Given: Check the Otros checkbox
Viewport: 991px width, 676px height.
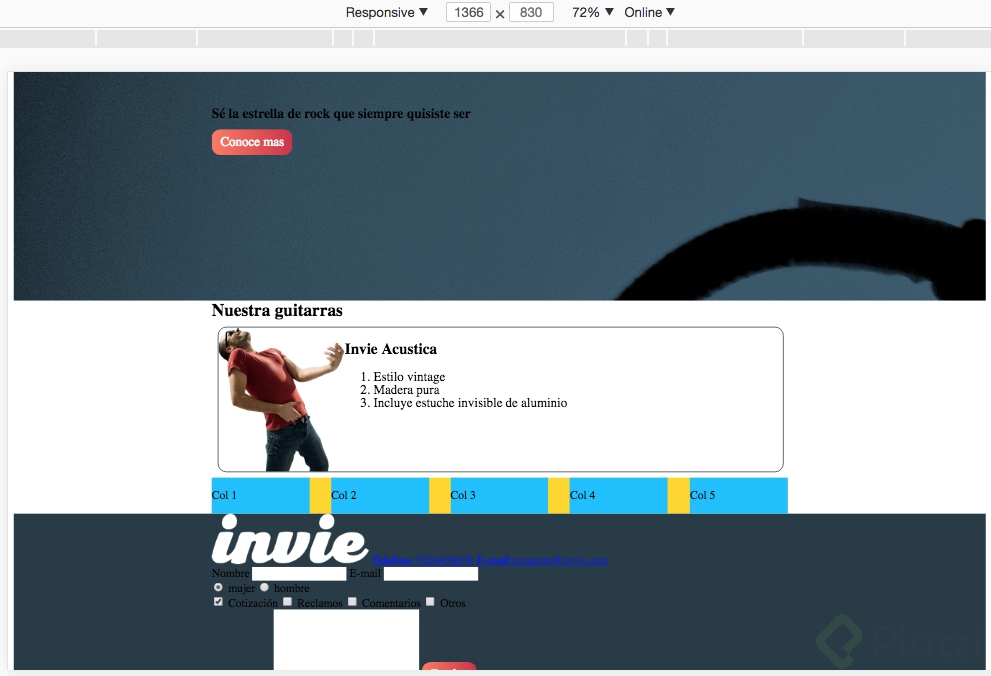Looking at the screenshot, I should (430, 602).
